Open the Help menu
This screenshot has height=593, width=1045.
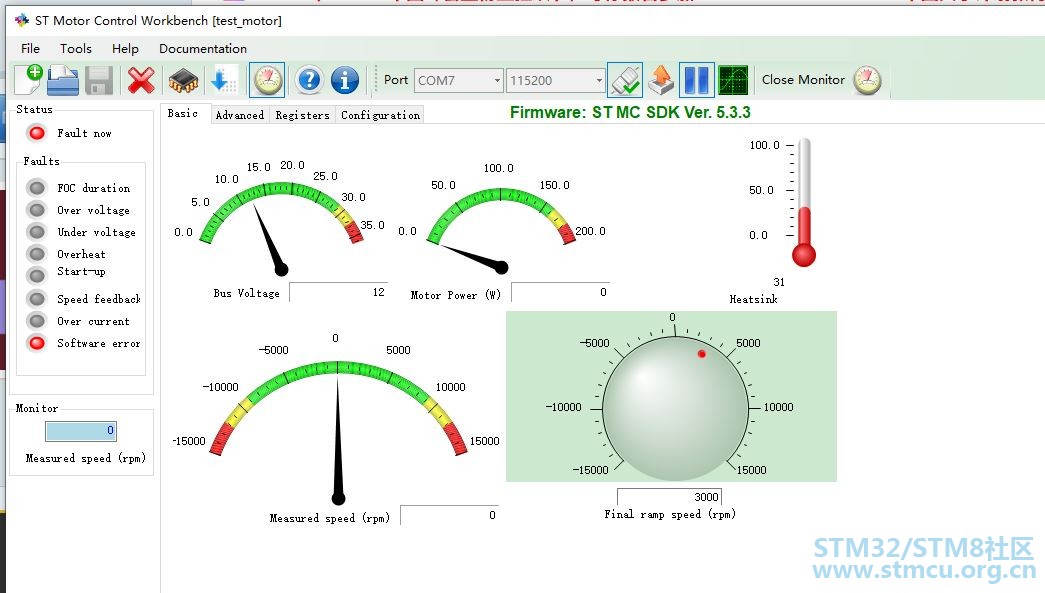tap(125, 49)
